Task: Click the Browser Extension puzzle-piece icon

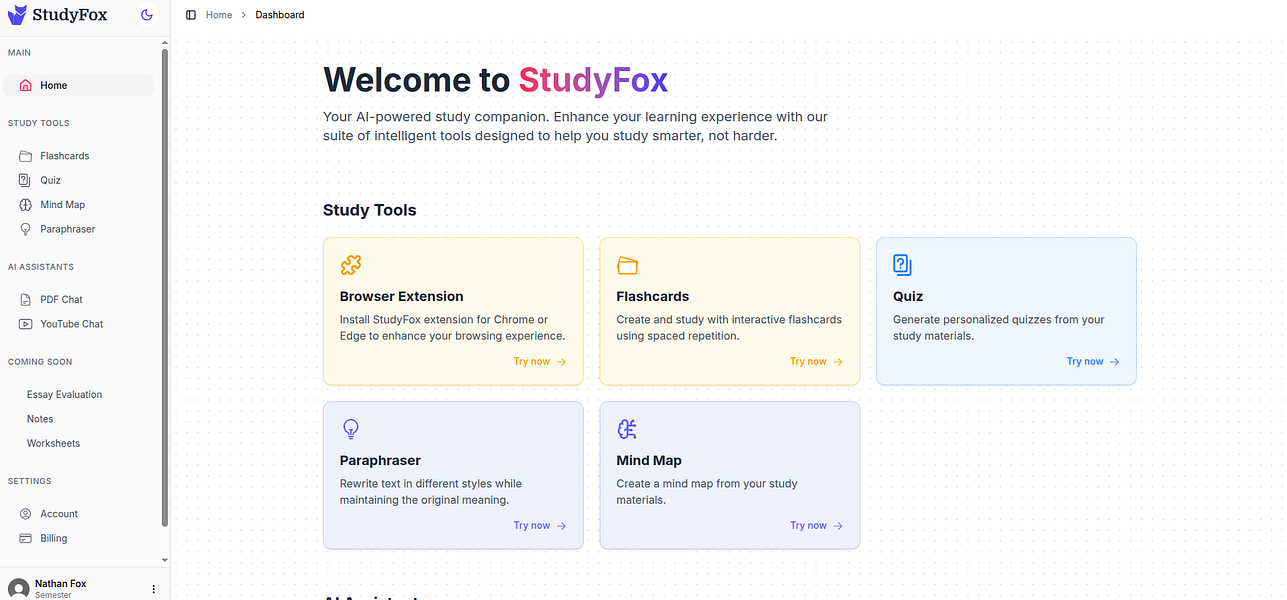Action: click(351, 265)
